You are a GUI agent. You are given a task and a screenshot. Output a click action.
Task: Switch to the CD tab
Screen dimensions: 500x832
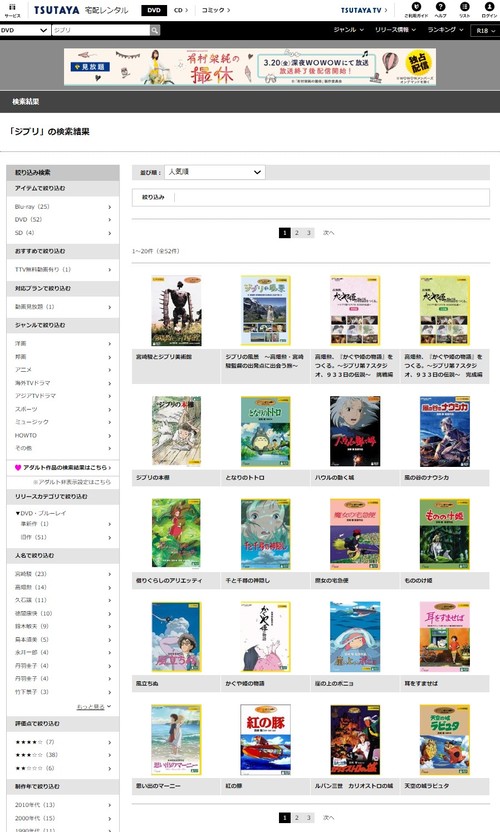(180, 10)
